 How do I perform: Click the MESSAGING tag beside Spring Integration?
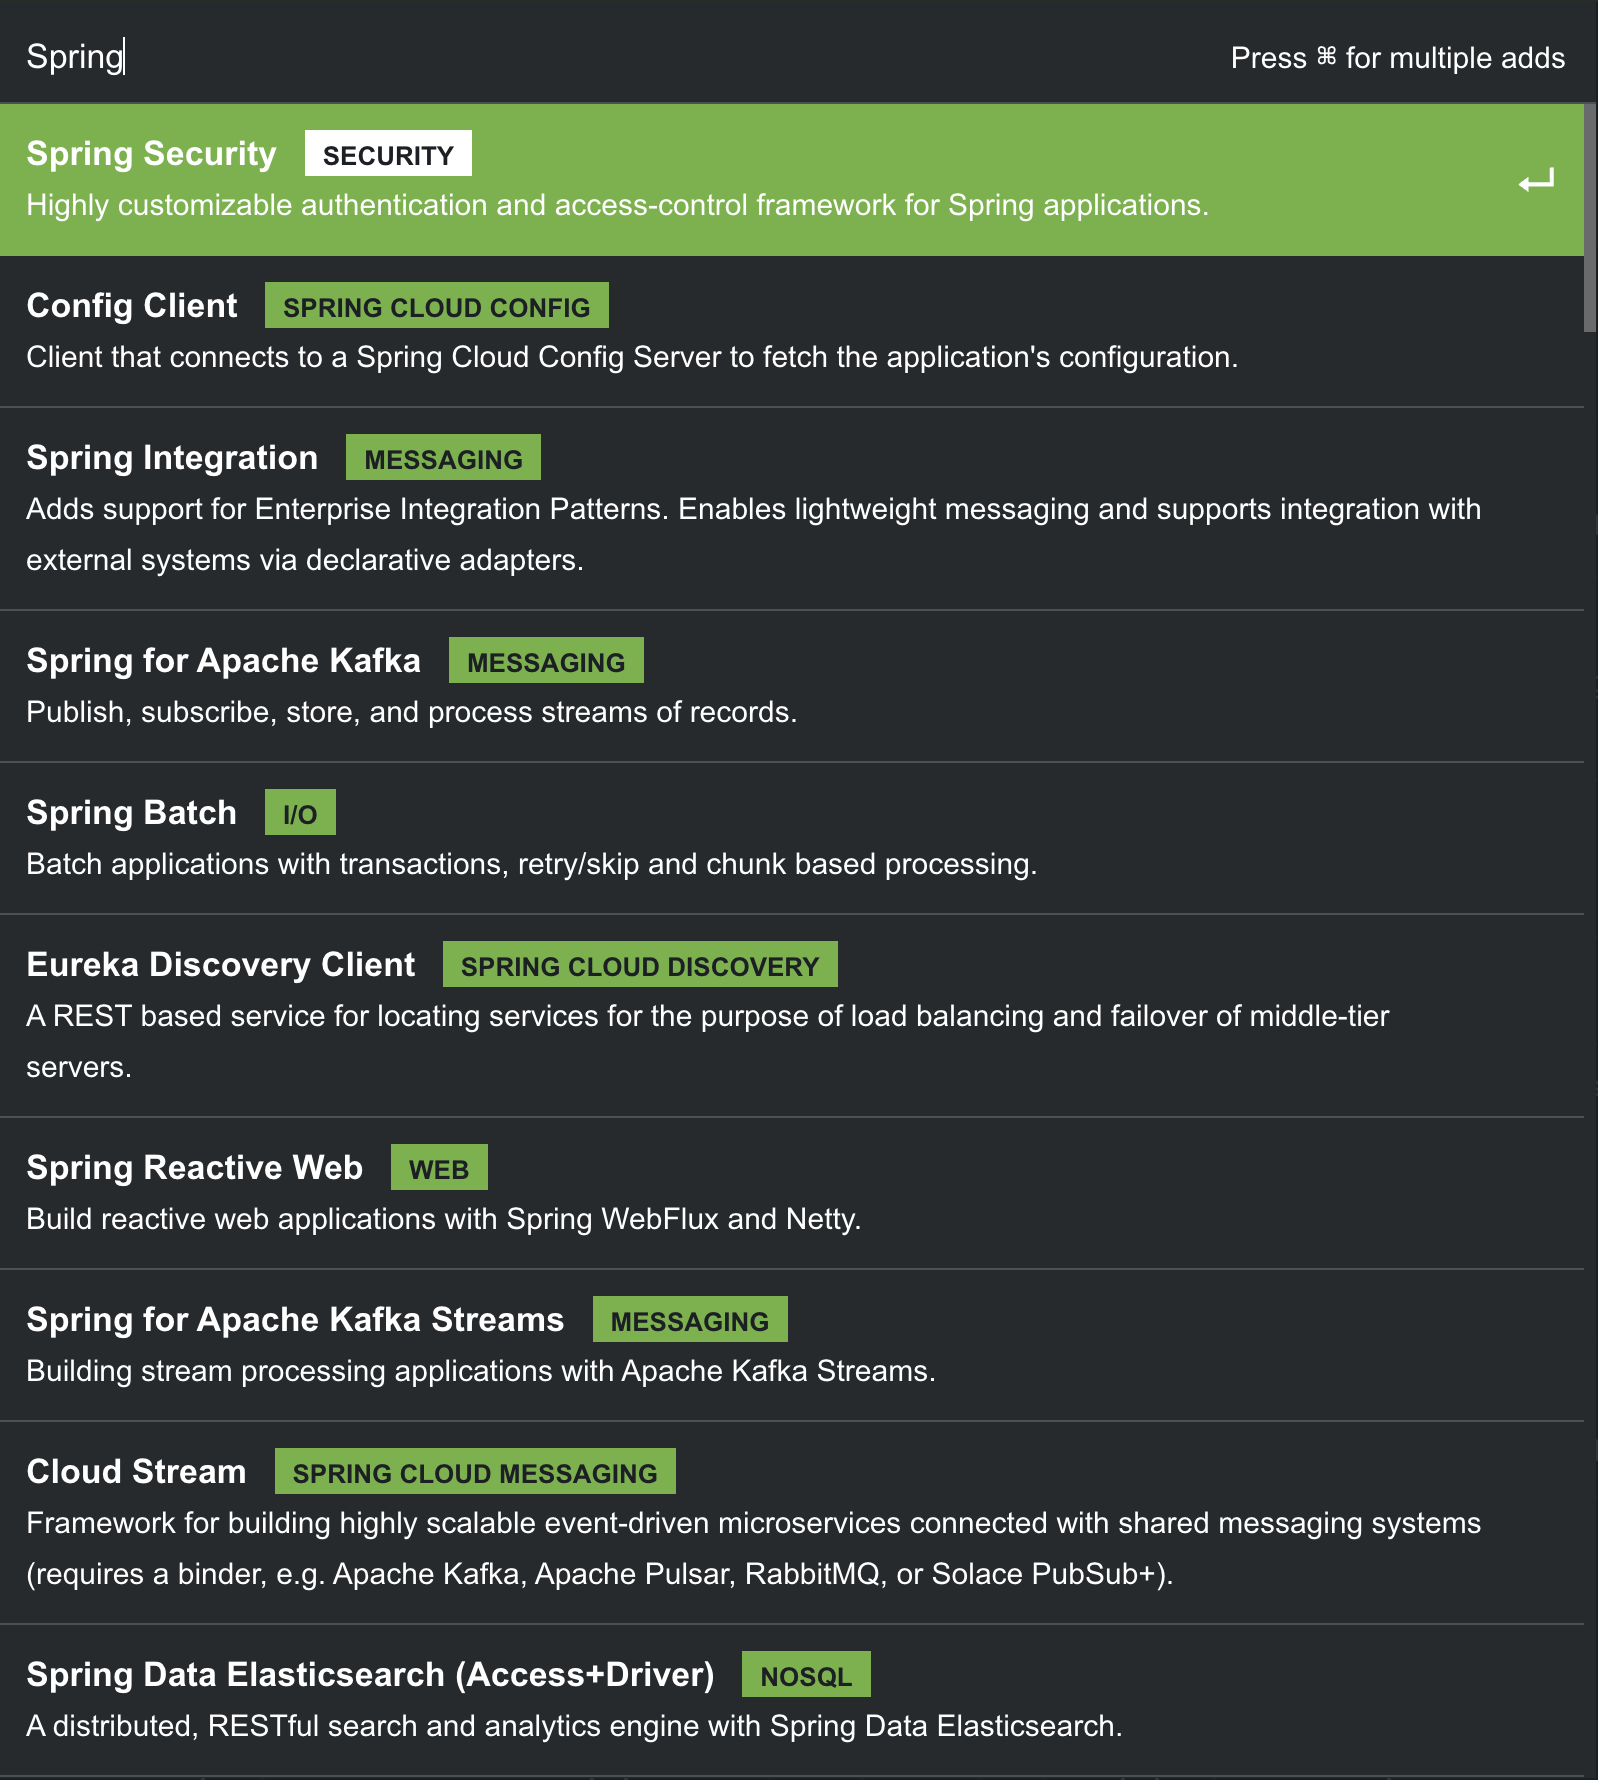(443, 458)
